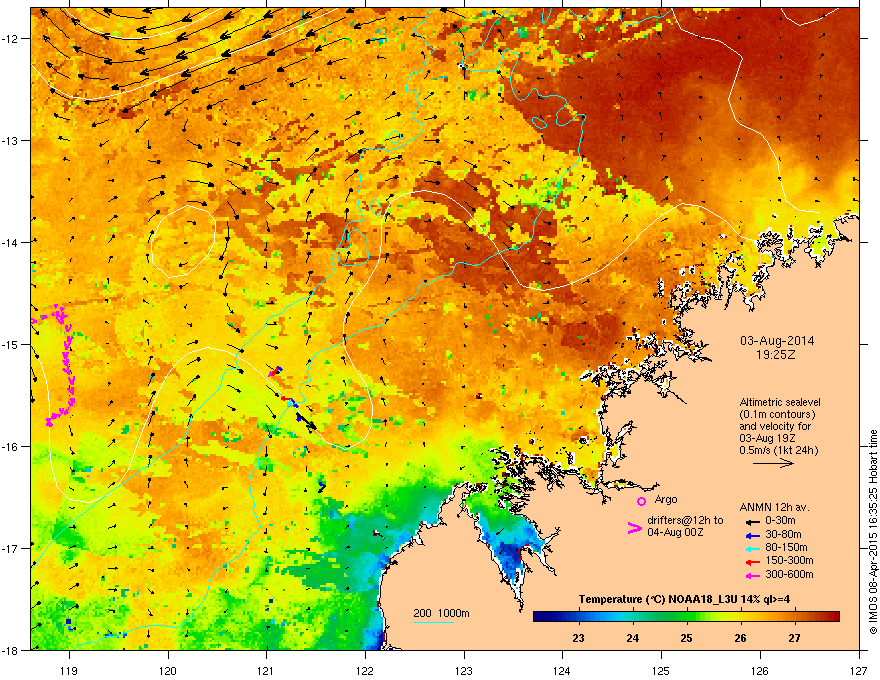Click longitude axis label 123
Viewport: 880px width, 680px height.
(x=464, y=670)
